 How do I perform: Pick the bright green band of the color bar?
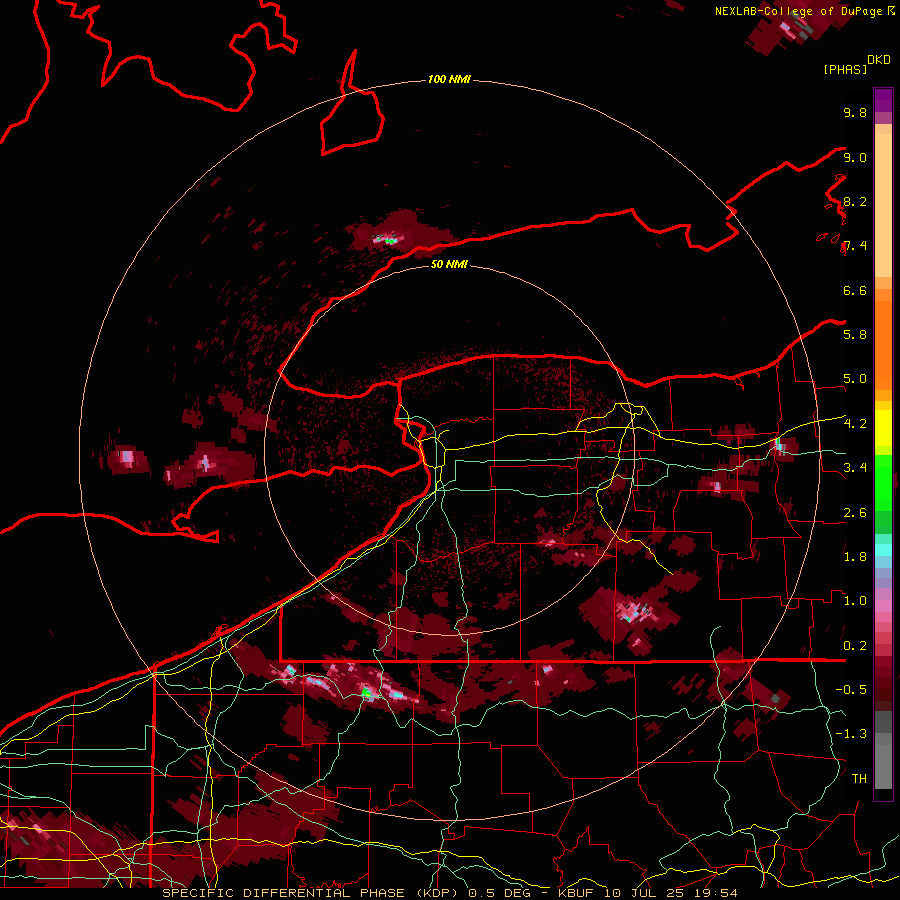[883, 482]
